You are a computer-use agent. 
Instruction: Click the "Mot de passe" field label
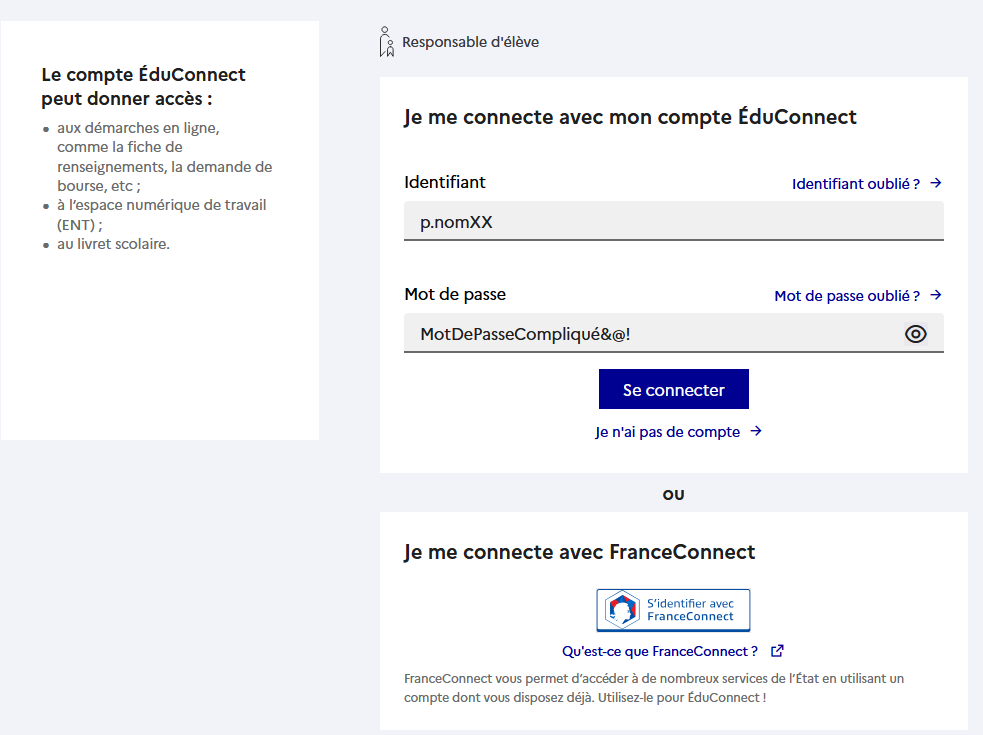(455, 294)
